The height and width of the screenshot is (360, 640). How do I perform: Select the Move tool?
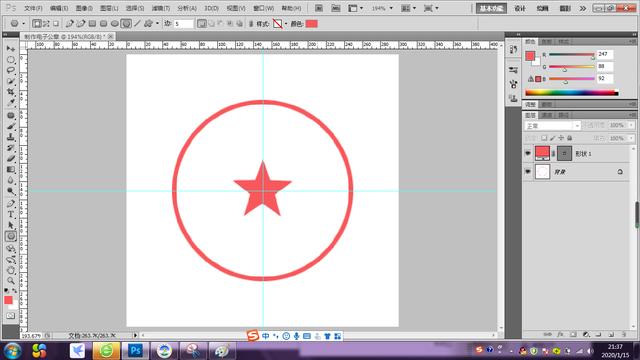pos(11,49)
